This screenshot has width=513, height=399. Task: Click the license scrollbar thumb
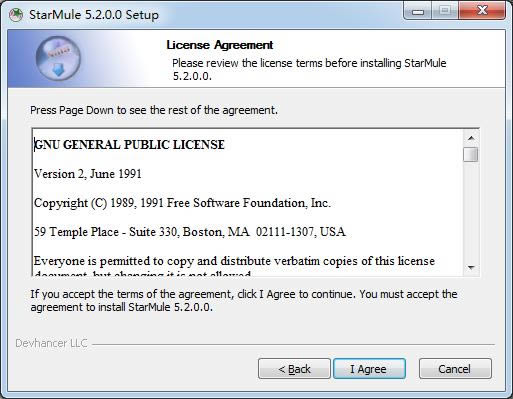click(471, 155)
